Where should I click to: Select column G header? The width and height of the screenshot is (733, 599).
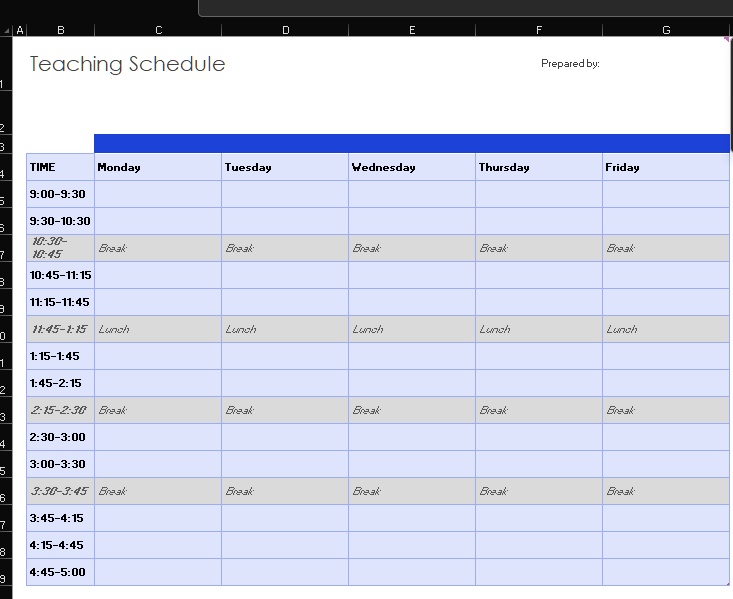pyautogui.click(x=666, y=30)
